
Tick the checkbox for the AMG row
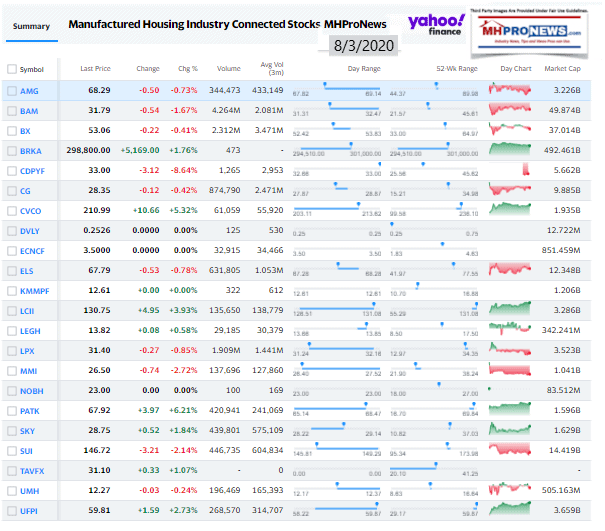(x=11, y=91)
